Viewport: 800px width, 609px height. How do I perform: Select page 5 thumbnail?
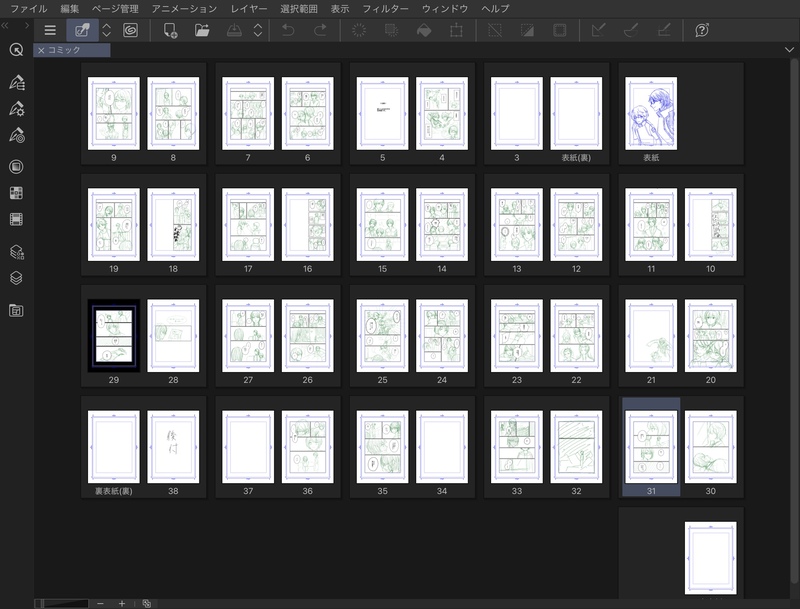coord(382,113)
